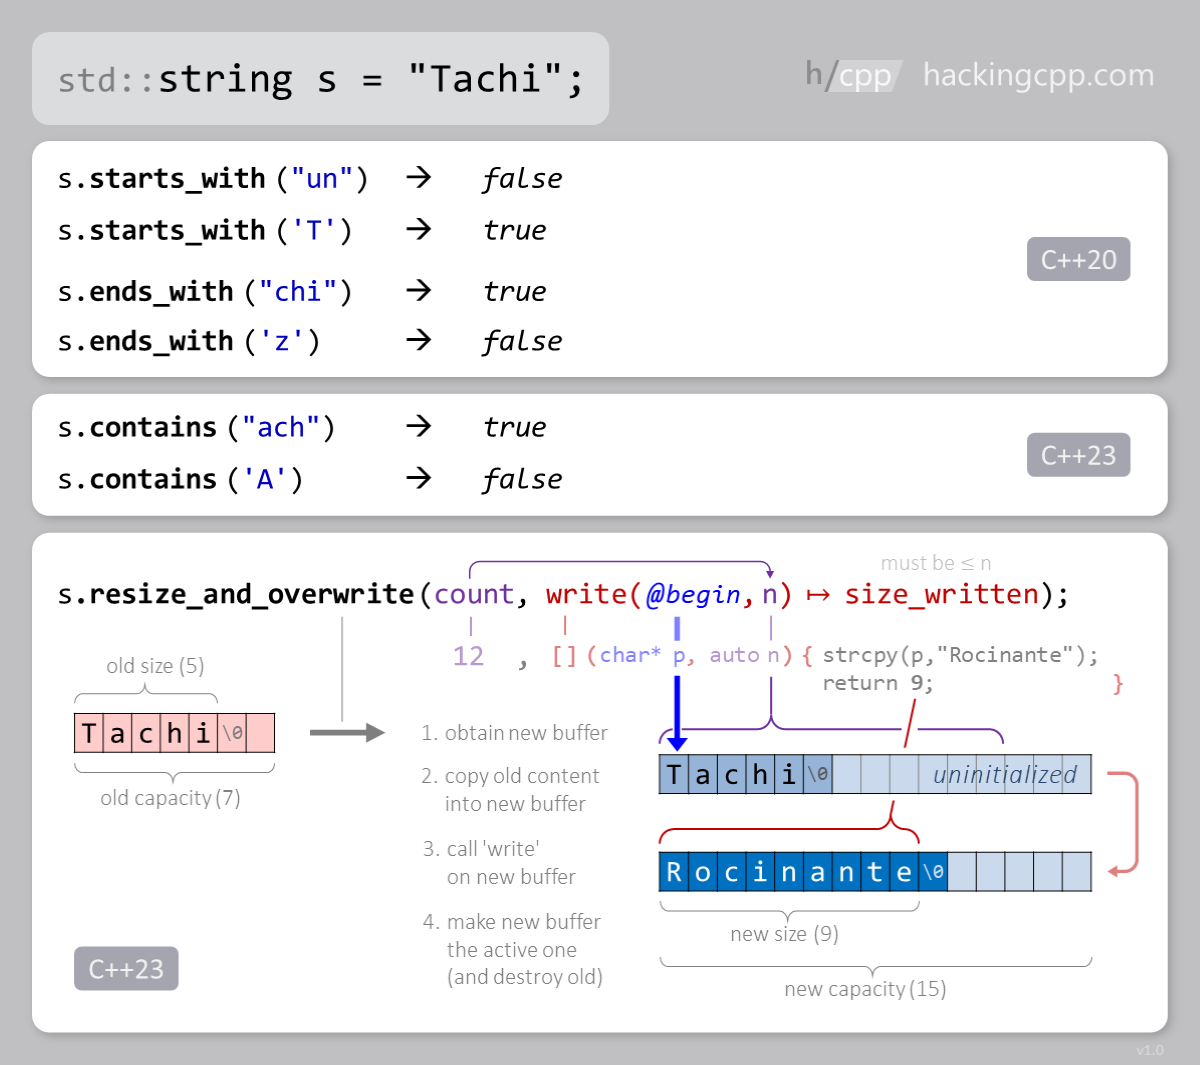
Task: Click the @begin parameter
Action: (x=693, y=594)
